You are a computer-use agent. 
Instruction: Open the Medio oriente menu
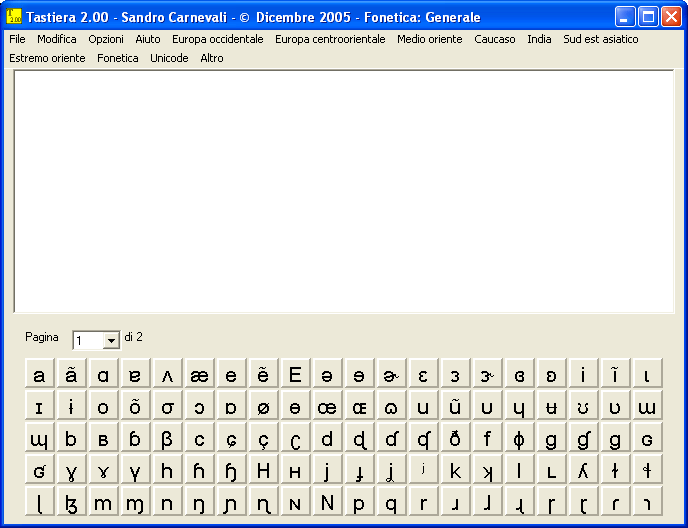coord(430,39)
